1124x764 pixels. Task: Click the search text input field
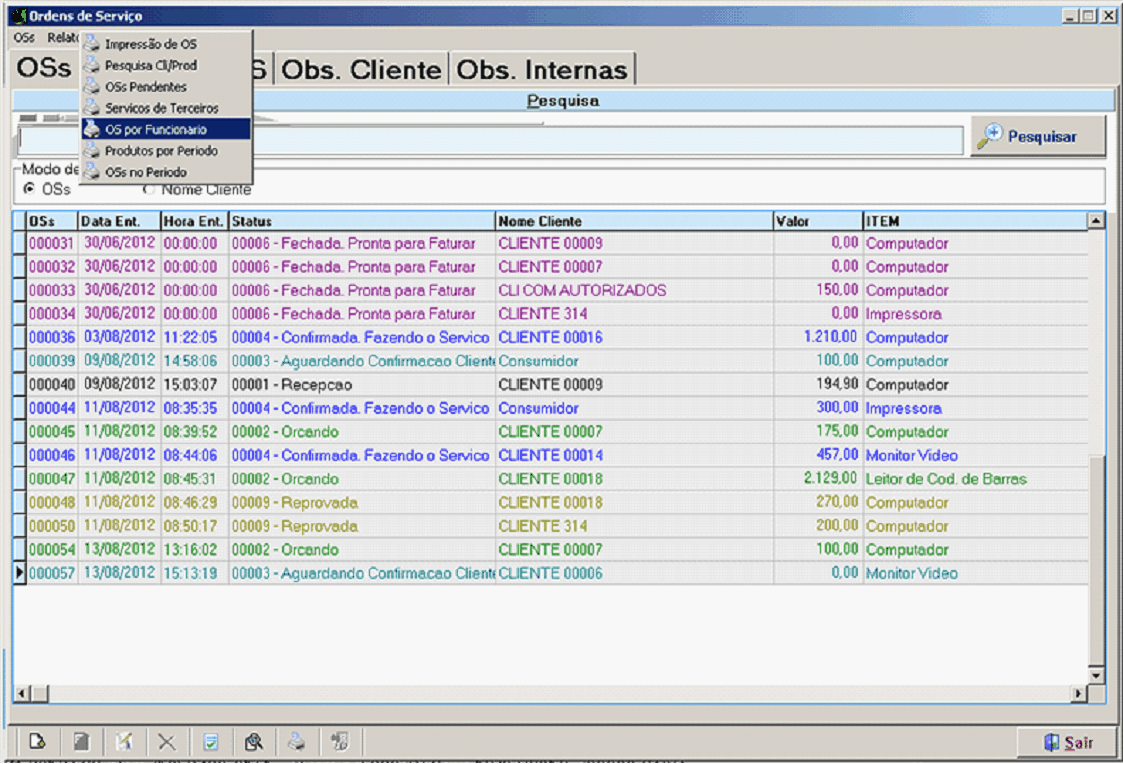pos(490,141)
